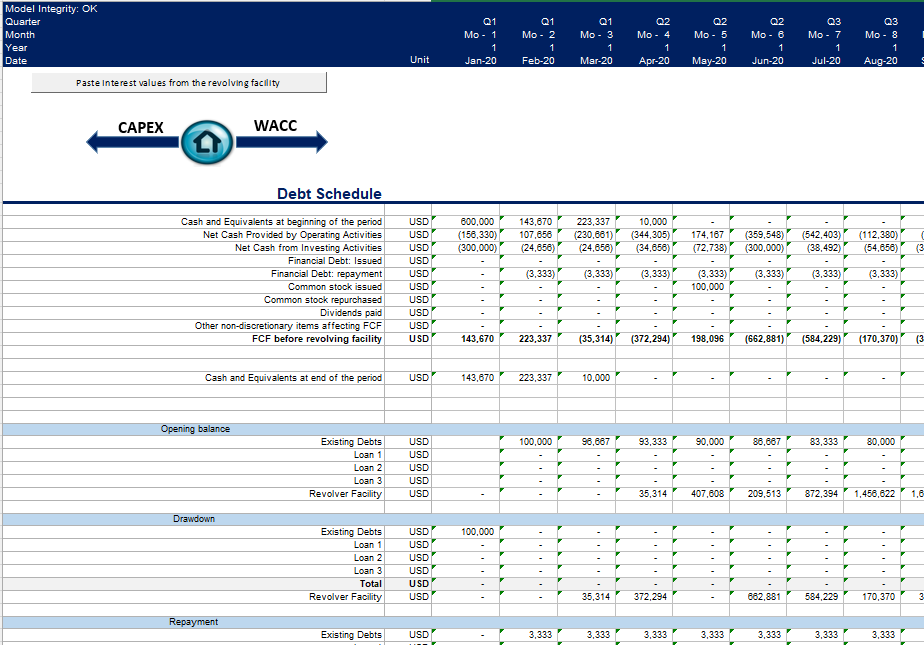Image resolution: width=924 pixels, height=645 pixels.
Task: Select the 600,000 beginning cash value
Action: 476,222
